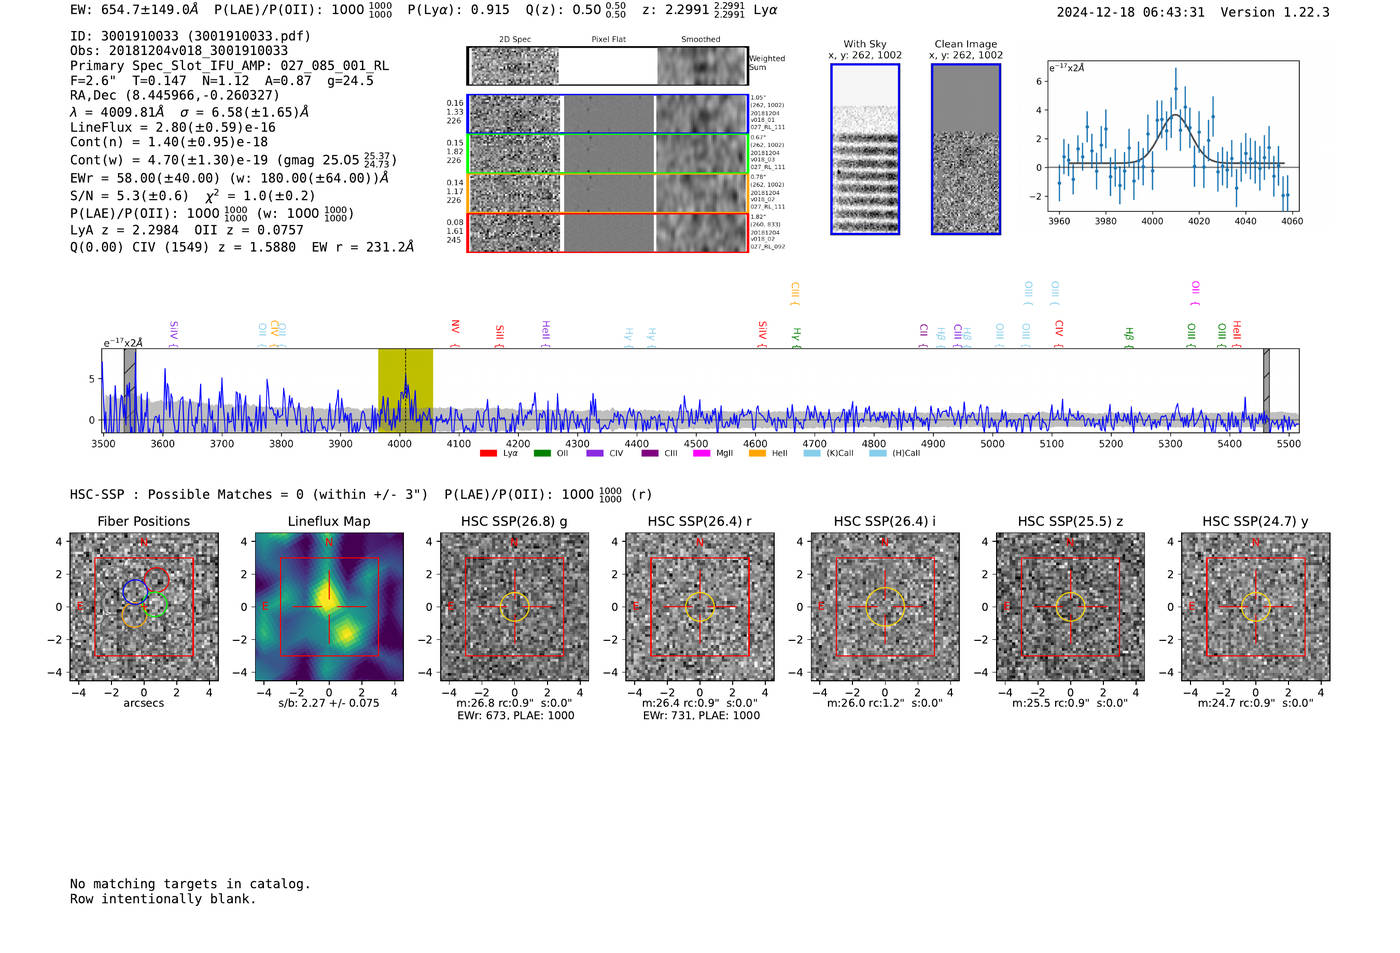Click the blue fiber circle in Fiber Positions
This screenshot has height=953, width=1400.
pos(135,592)
